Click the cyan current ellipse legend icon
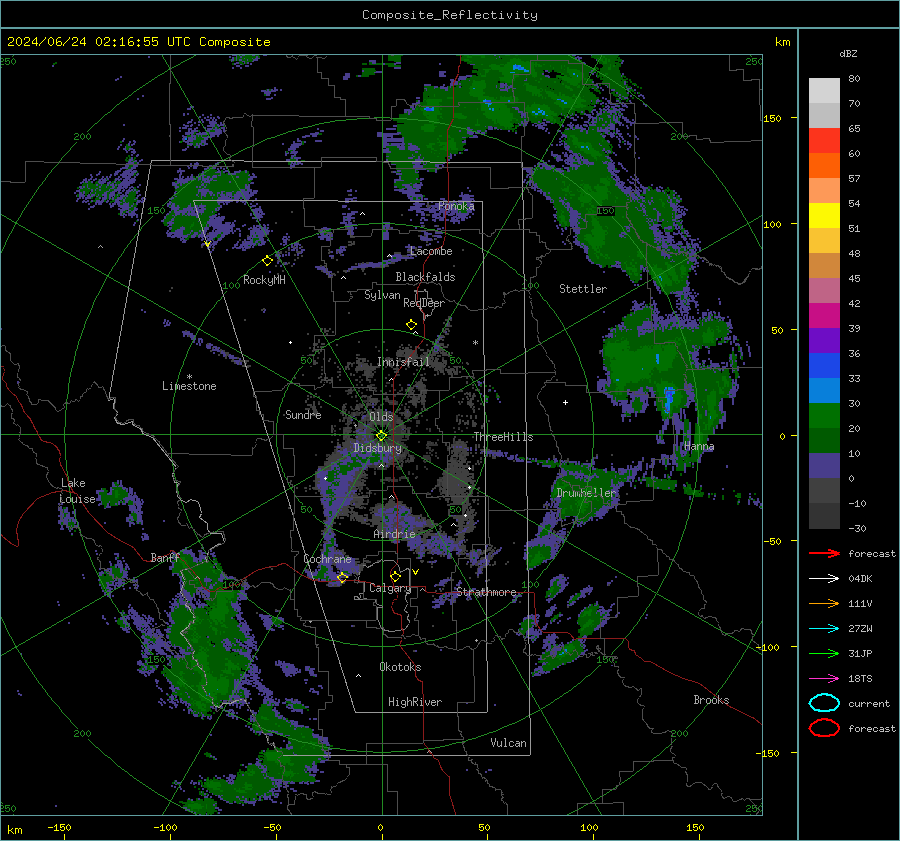 click(824, 703)
